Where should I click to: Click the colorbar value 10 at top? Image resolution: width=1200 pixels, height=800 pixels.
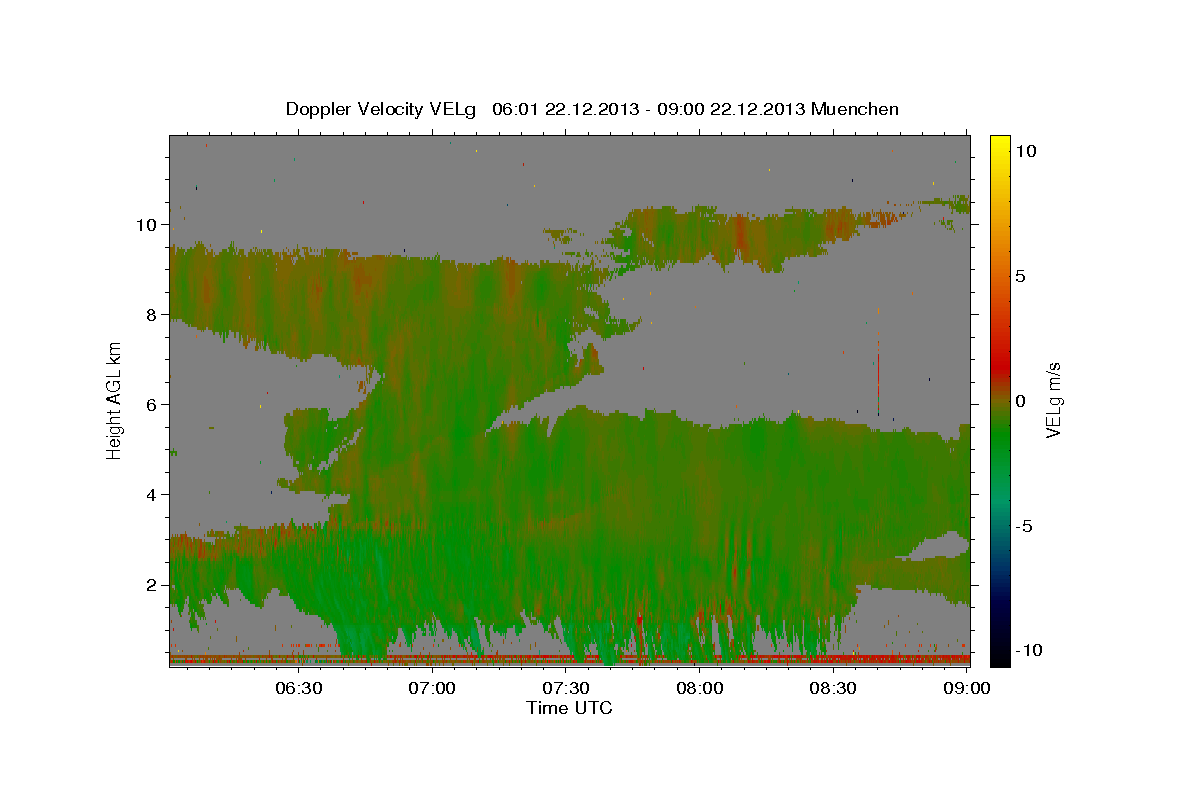(x=1026, y=150)
